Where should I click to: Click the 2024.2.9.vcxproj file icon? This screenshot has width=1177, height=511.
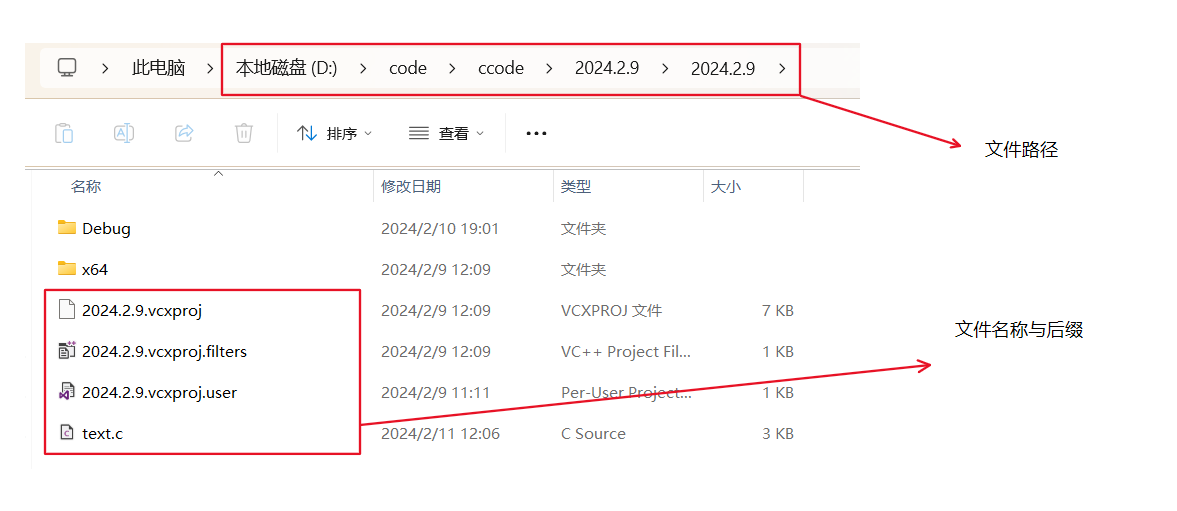(x=67, y=309)
